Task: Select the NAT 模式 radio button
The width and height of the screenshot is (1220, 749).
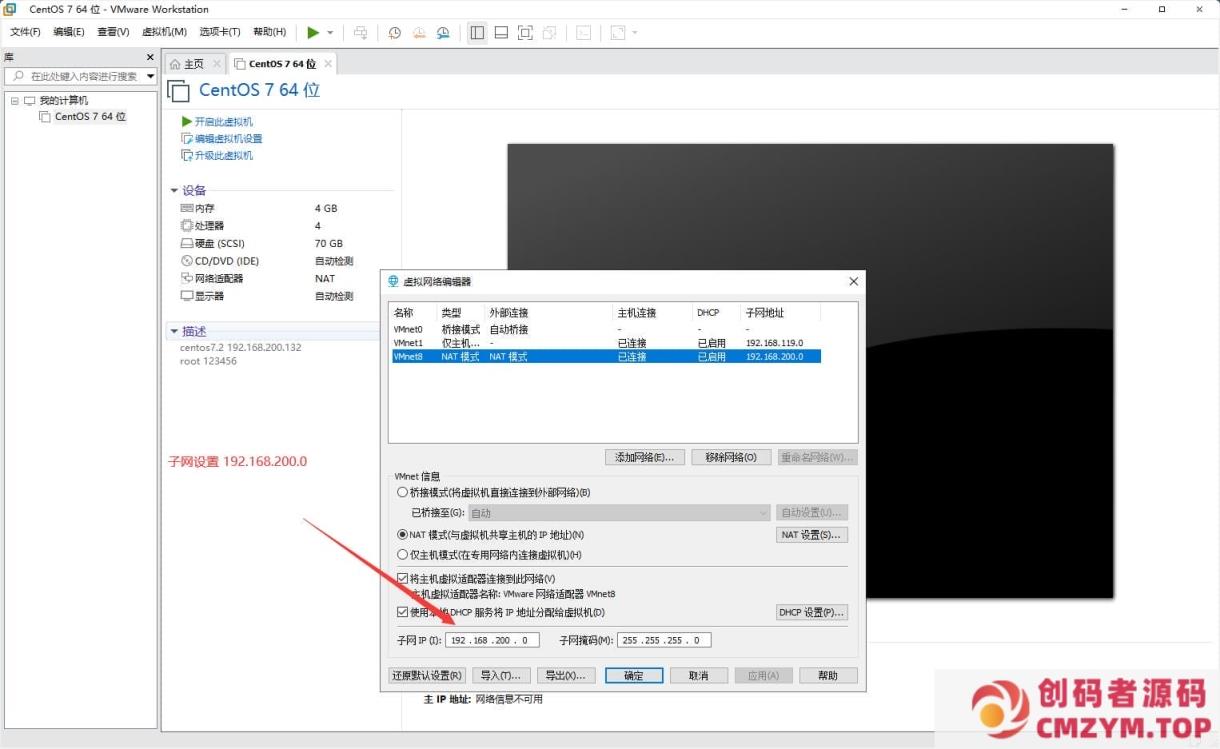Action: [x=402, y=535]
